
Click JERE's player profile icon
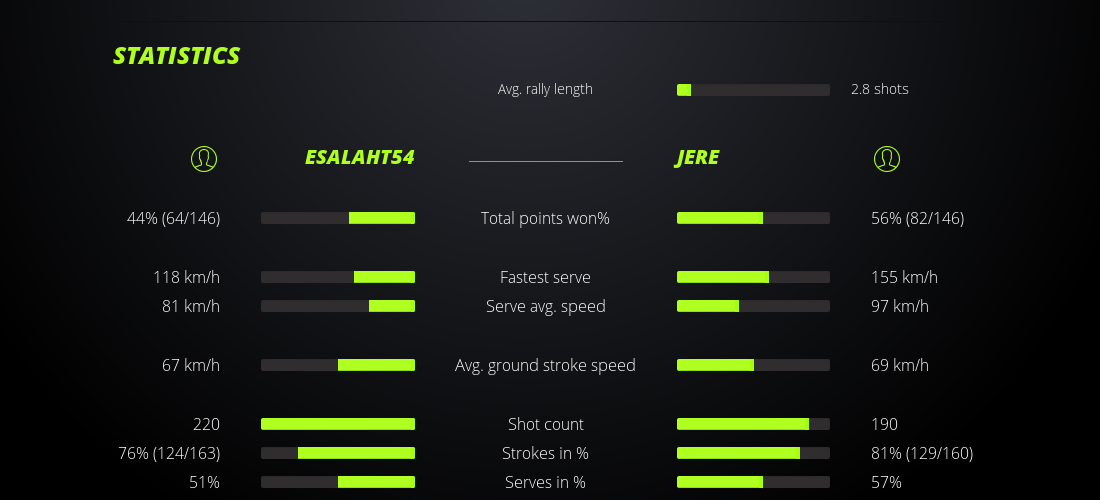[x=886, y=158]
